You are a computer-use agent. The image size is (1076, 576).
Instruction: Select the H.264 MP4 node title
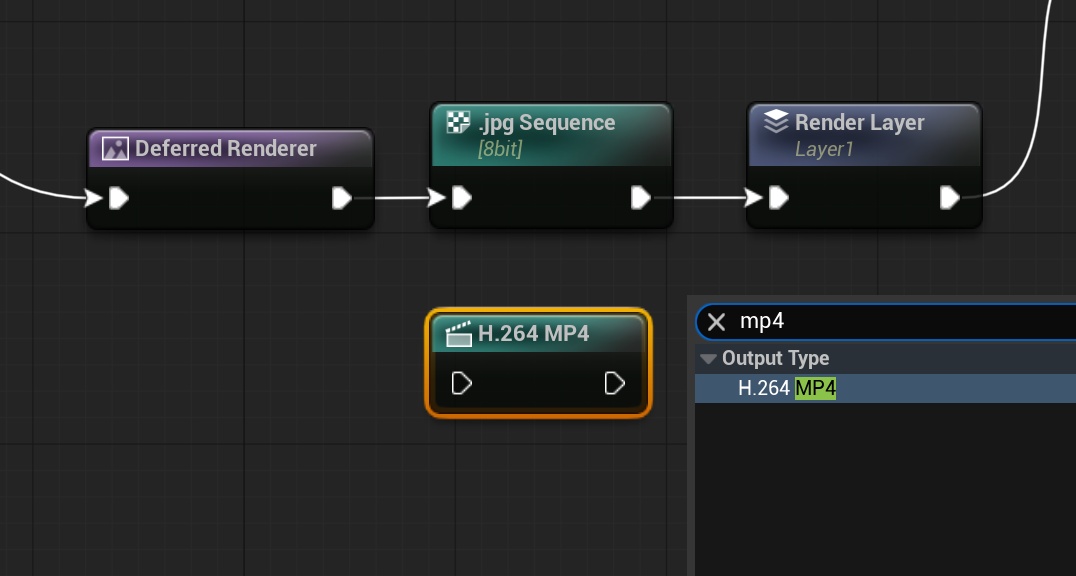(533, 334)
